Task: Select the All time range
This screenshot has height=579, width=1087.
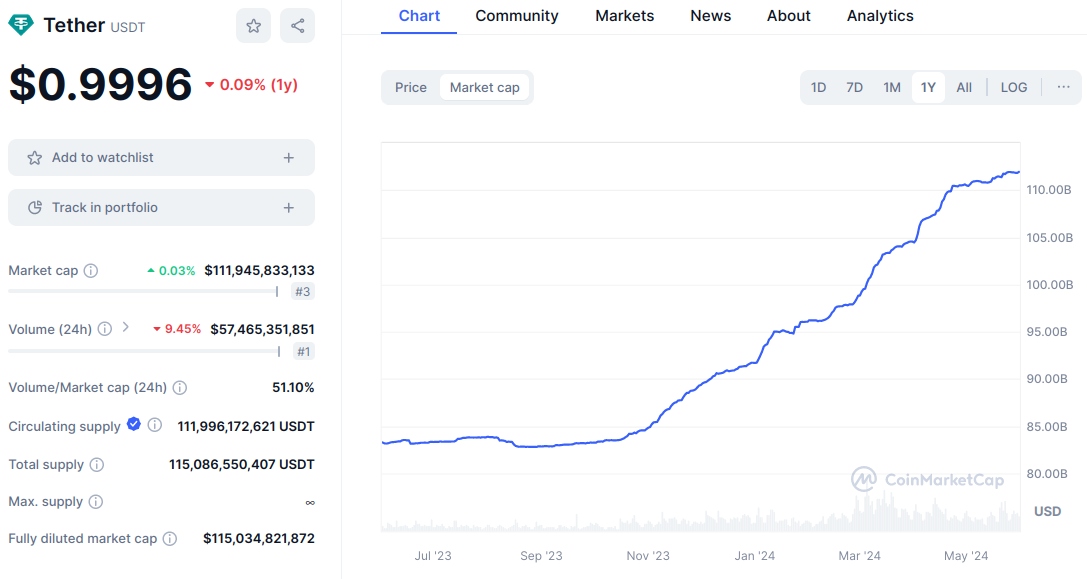Action: (x=964, y=87)
